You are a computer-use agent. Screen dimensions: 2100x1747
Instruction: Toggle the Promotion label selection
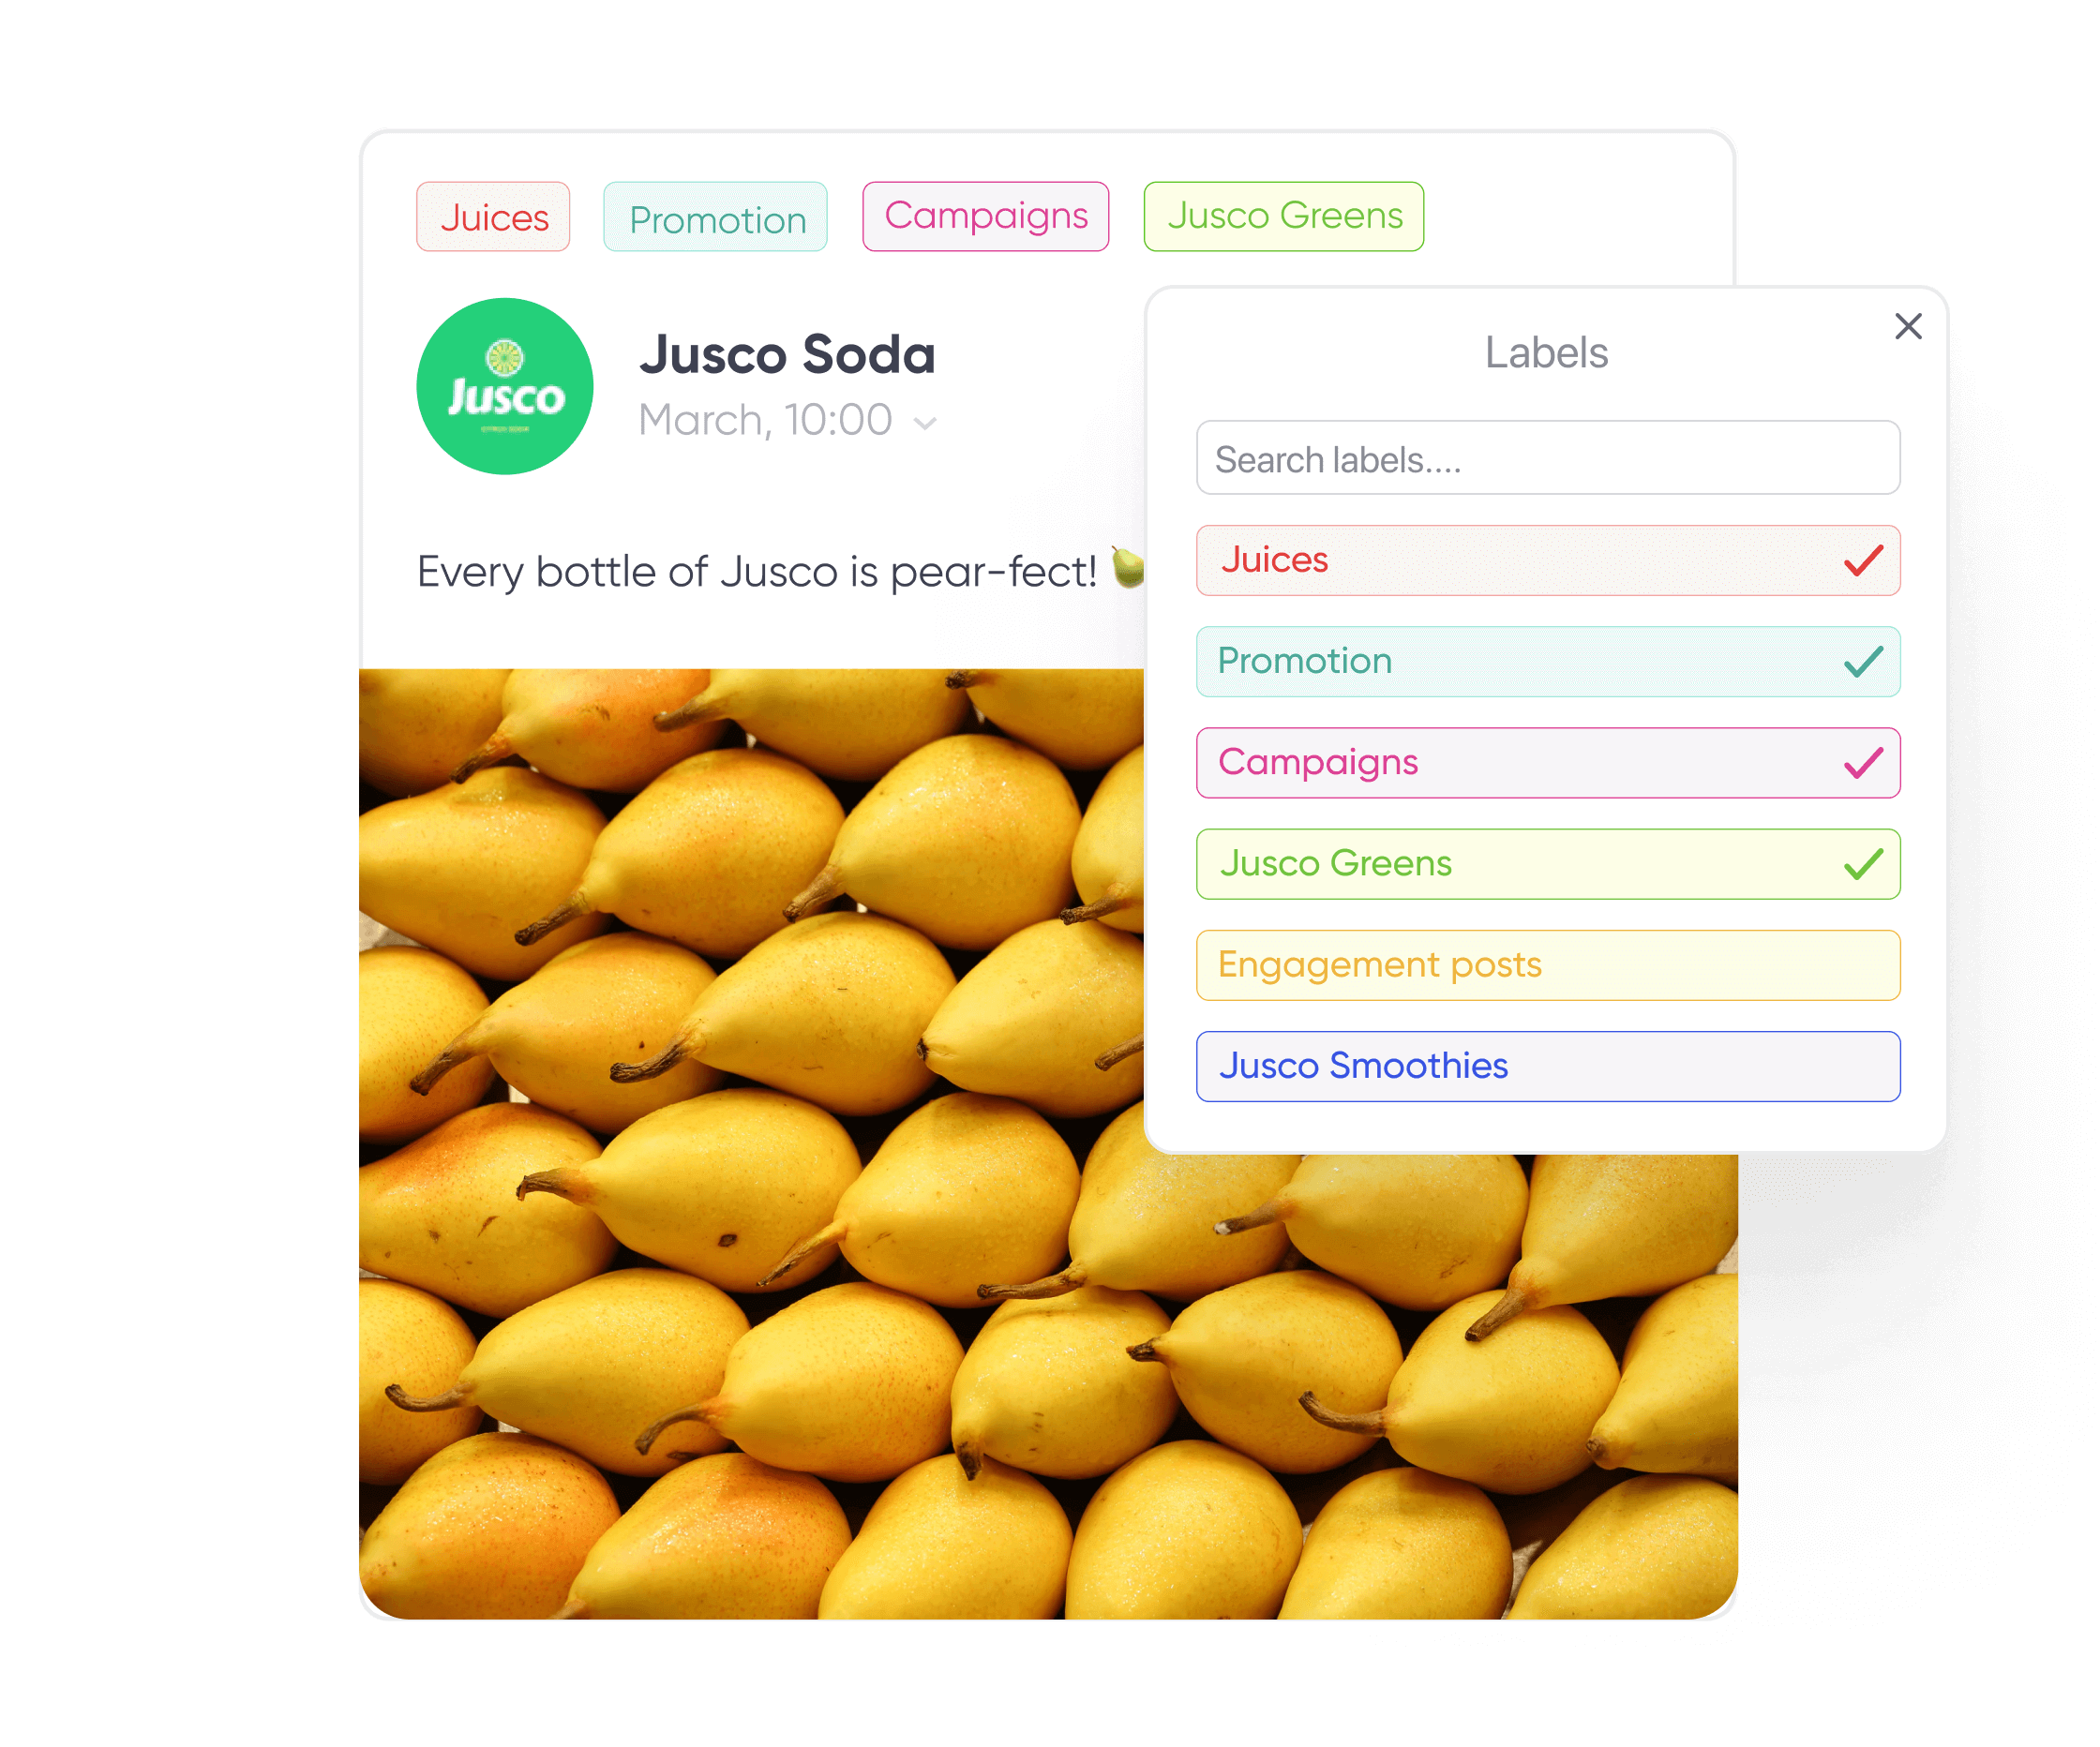coord(1542,659)
